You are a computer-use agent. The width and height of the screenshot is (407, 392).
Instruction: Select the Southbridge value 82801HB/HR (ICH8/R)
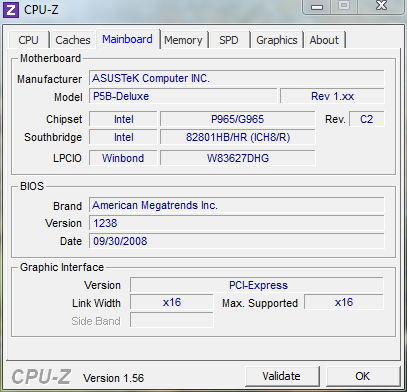click(x=237, y=137)
